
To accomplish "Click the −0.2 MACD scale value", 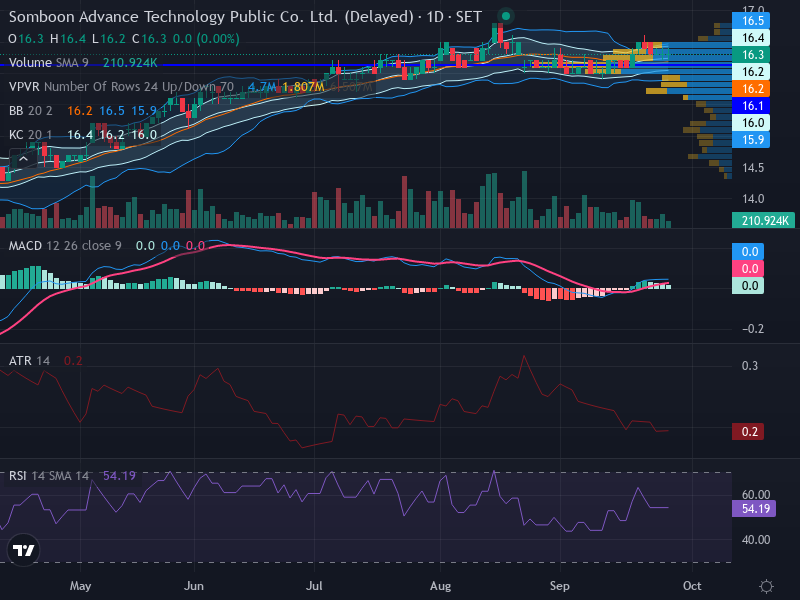I will click(x=753, y=329).
